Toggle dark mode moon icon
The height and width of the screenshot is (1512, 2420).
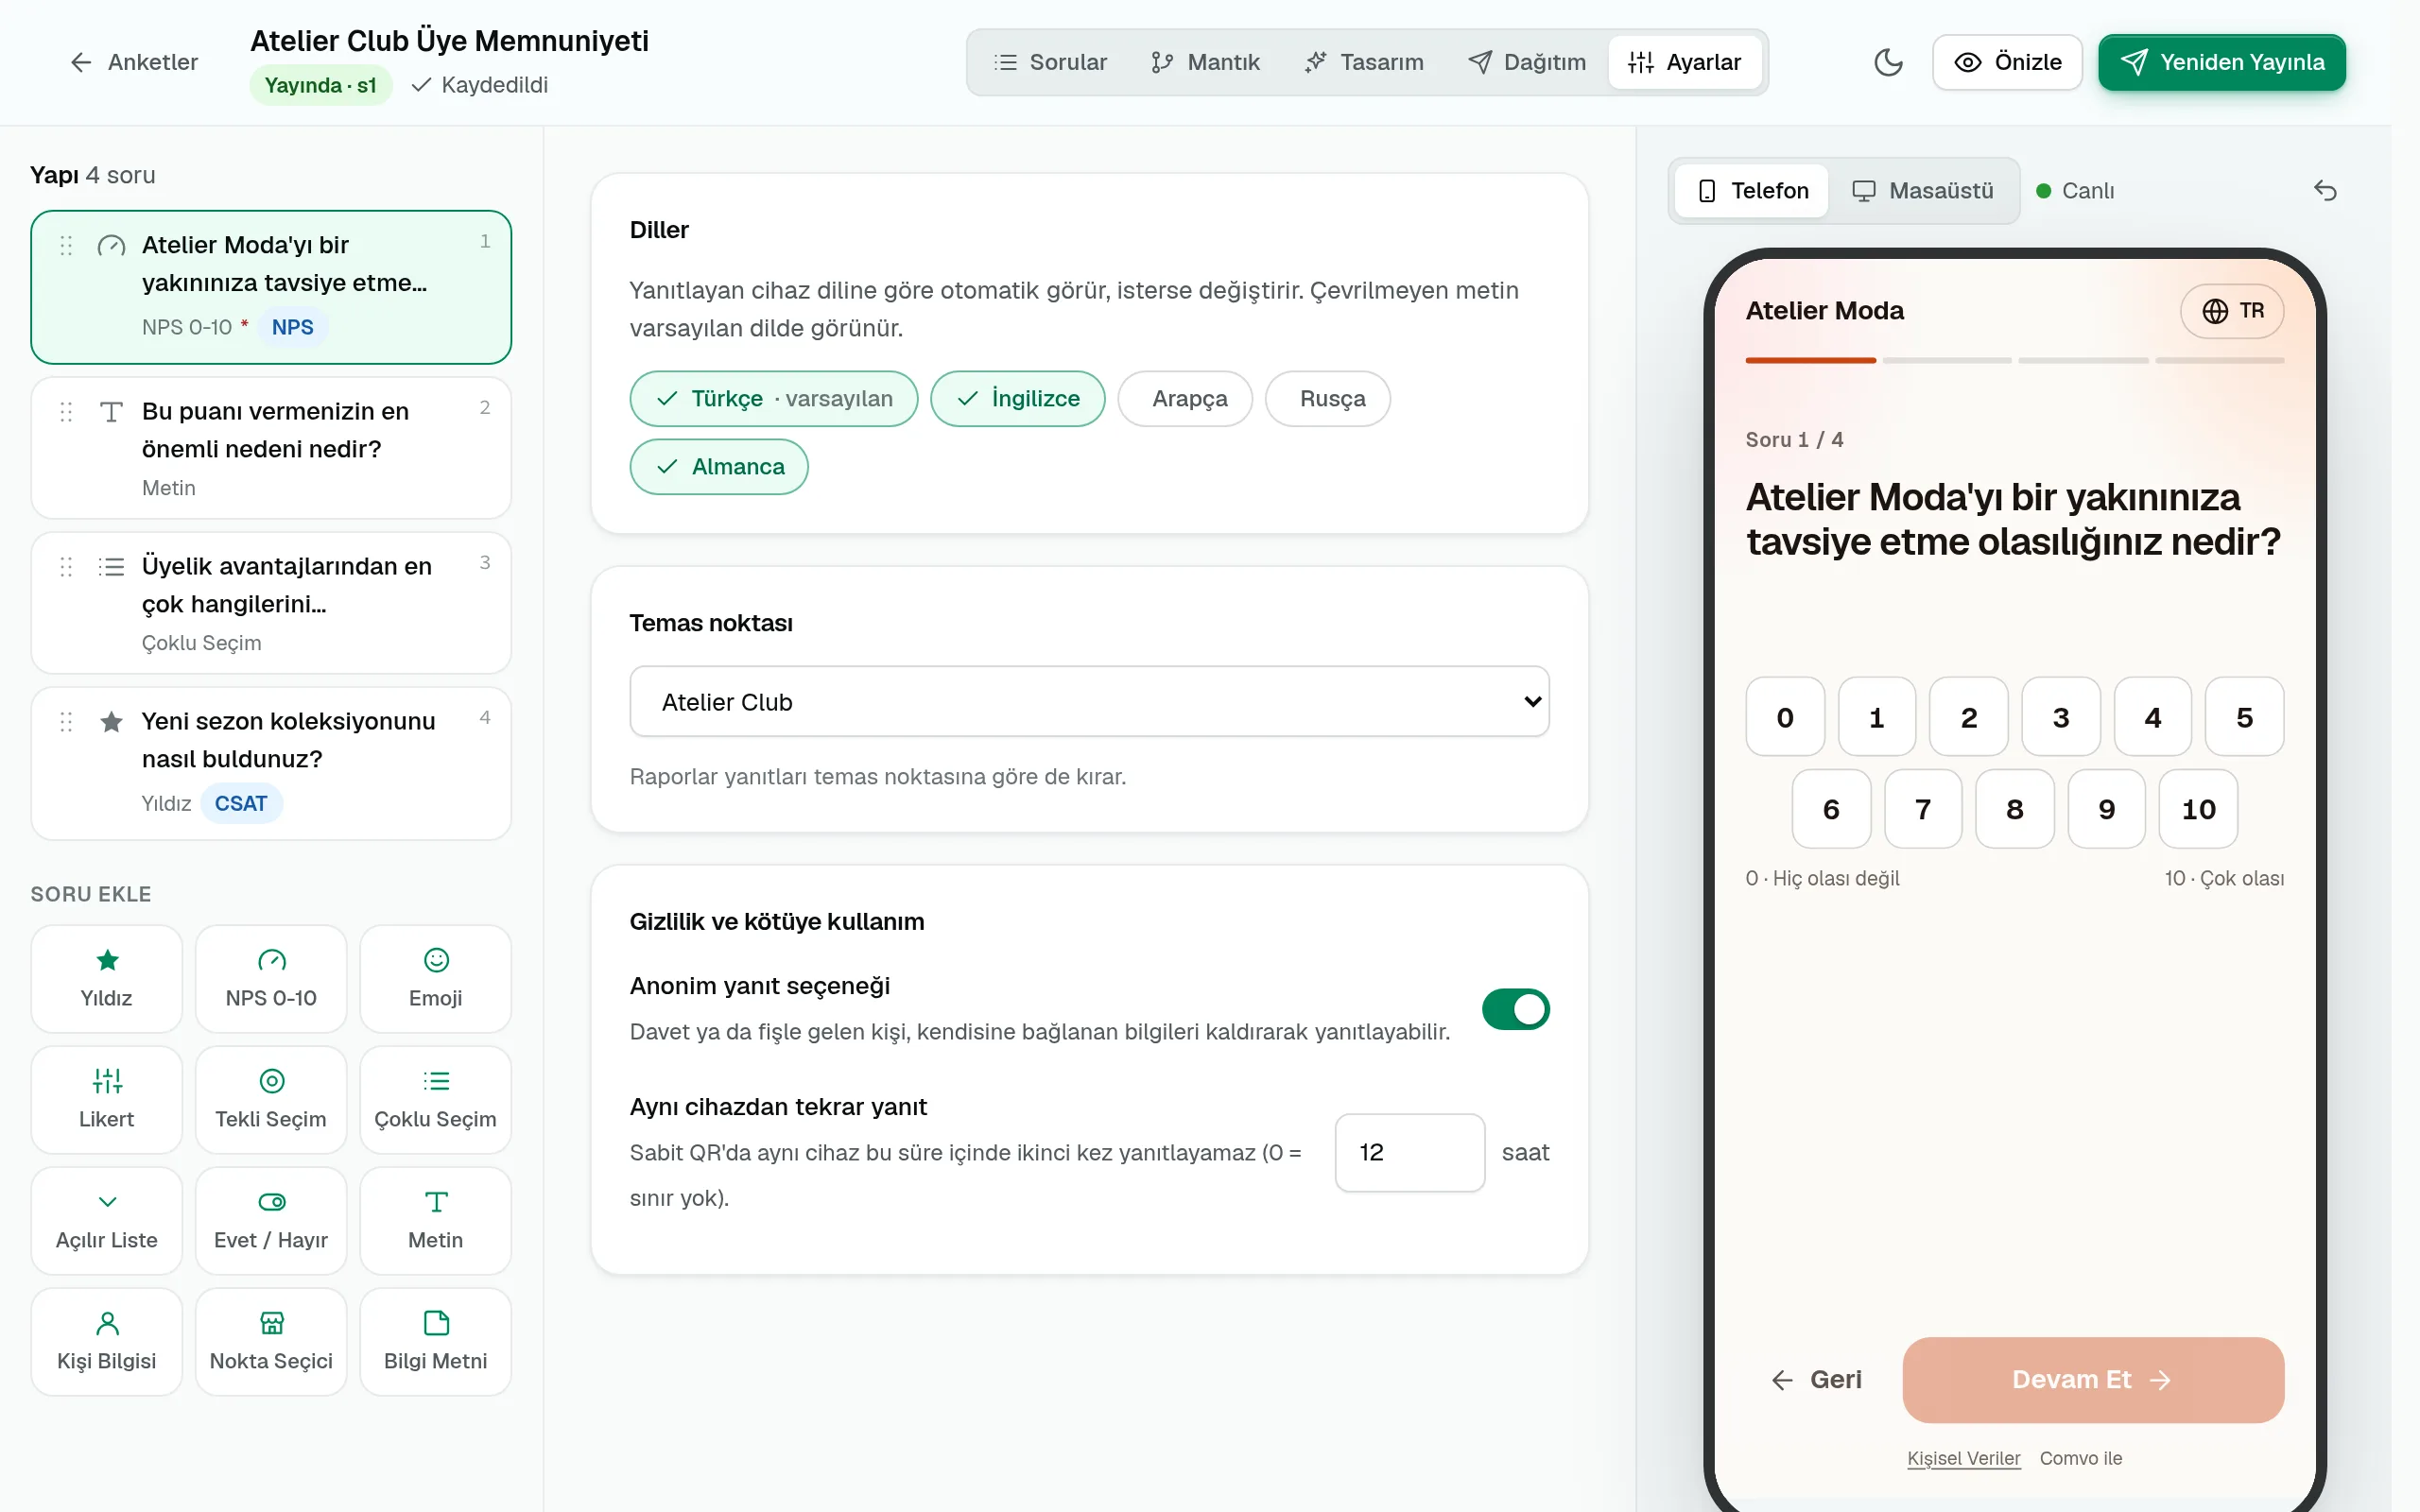1887,62
